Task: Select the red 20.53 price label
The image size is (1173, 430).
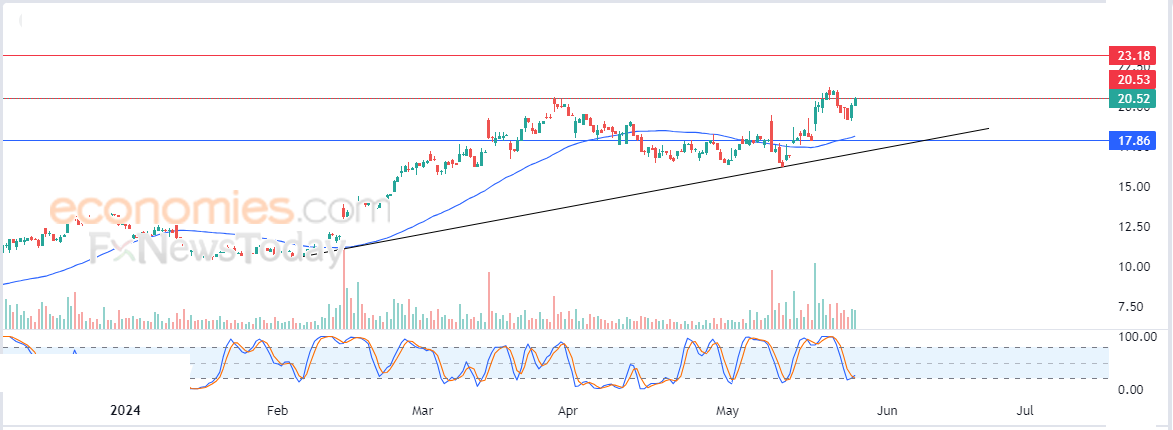Action: pyautogui.click(x=1133, y=79)
